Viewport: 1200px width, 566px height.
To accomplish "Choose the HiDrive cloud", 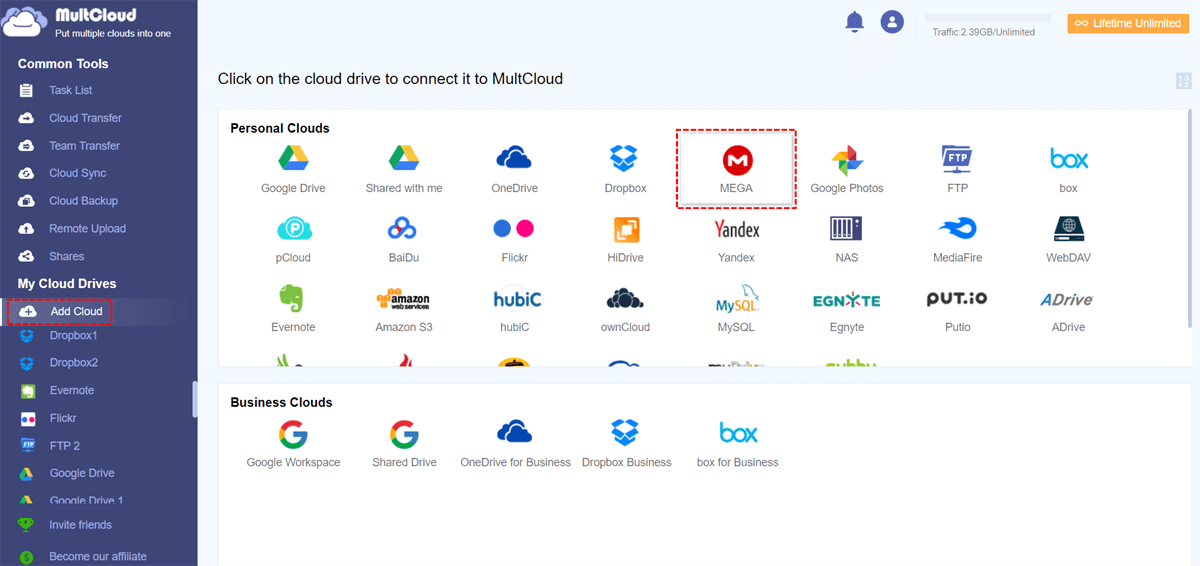I will (625, 238).
